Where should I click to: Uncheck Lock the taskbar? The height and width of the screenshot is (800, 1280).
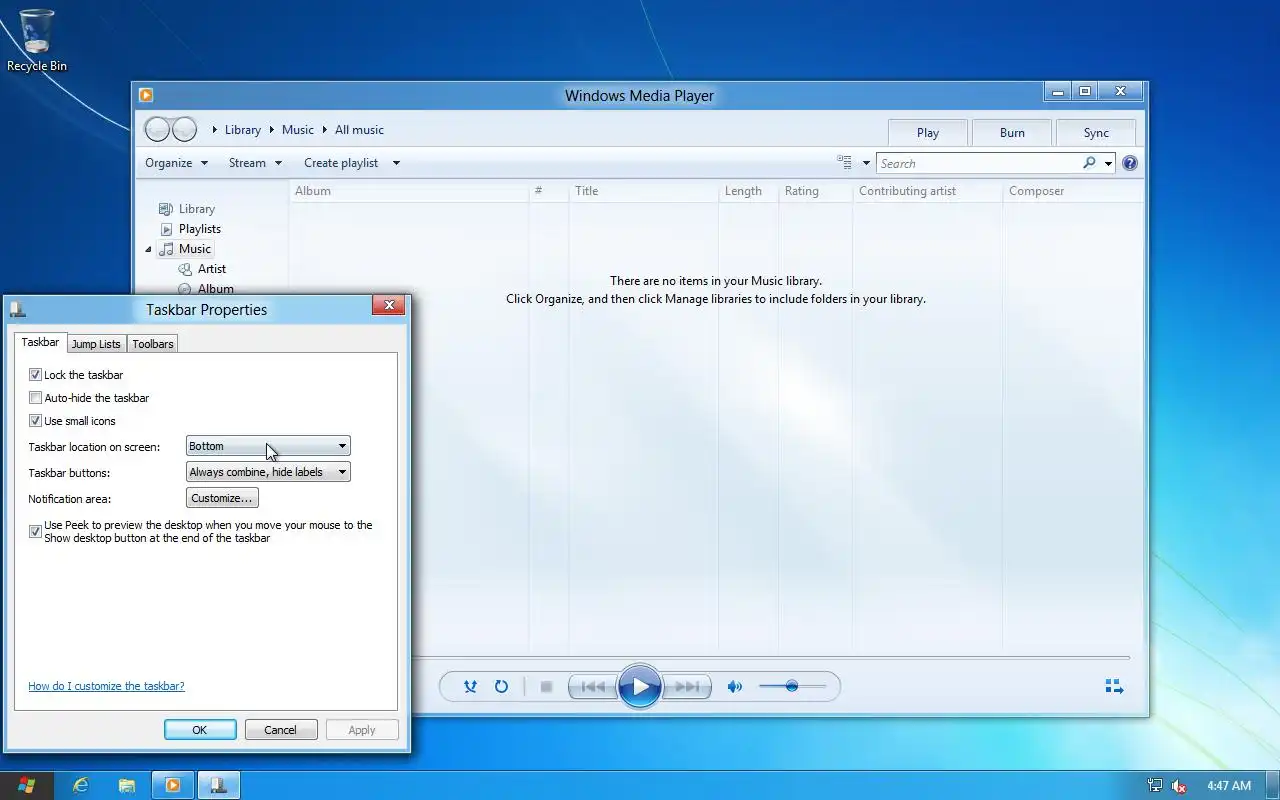coord(36,375)
